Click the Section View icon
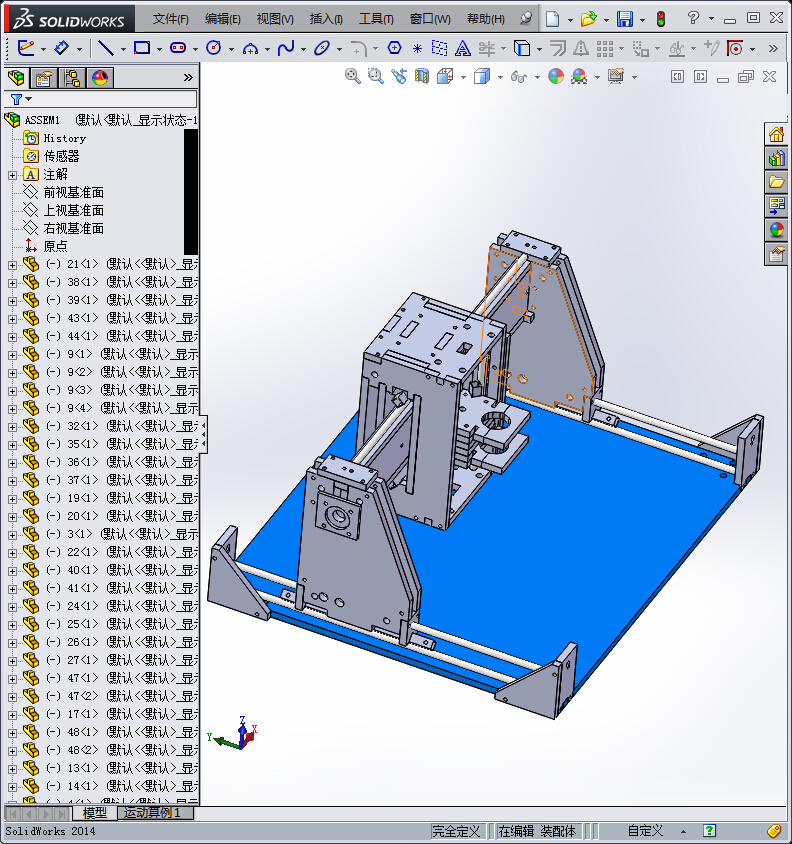The image size is (792, 844). coord(422,76)
